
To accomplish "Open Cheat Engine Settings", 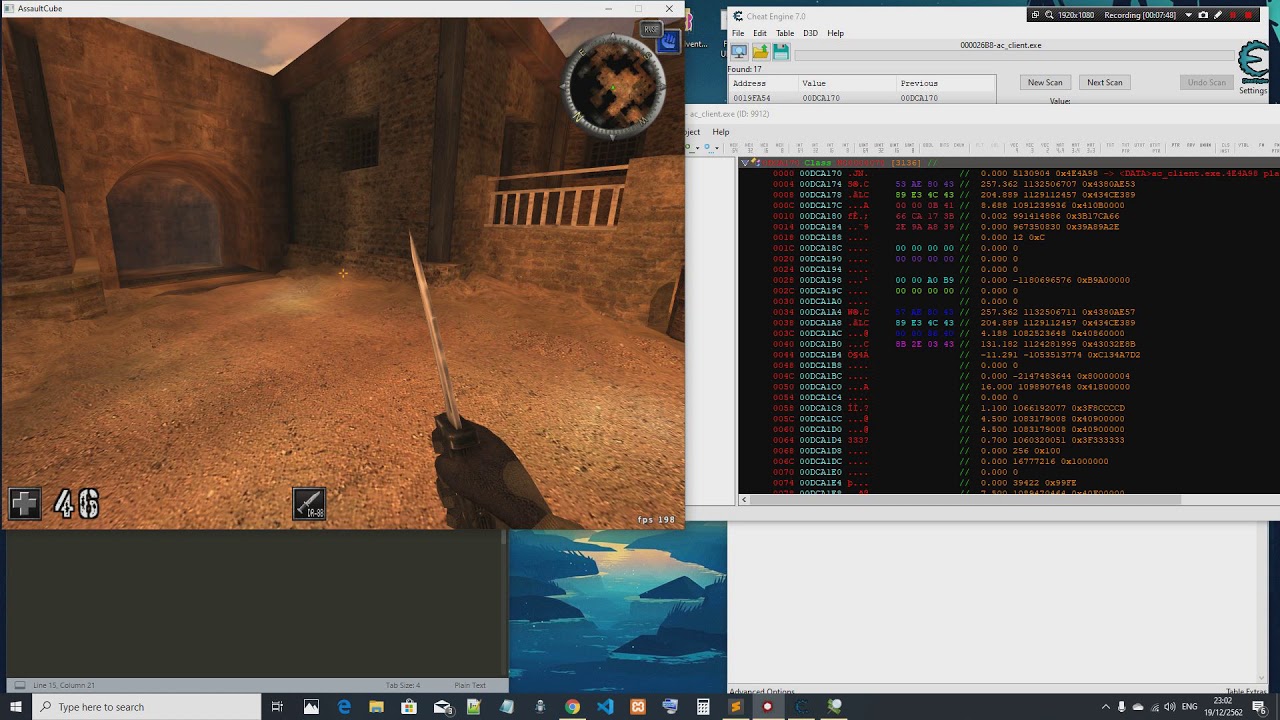I will (1253, 91).
